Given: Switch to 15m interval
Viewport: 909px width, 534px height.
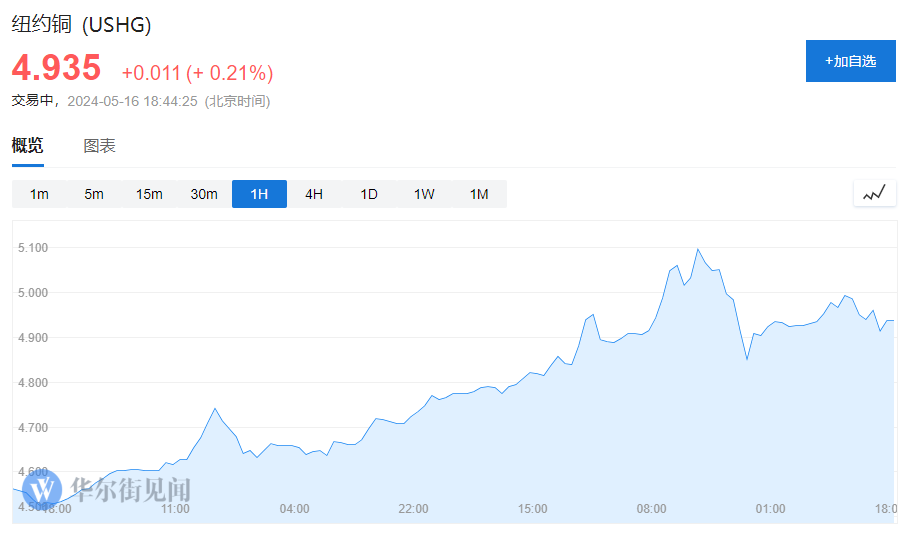Looking at the screenshot, I should tap(149, 194).
